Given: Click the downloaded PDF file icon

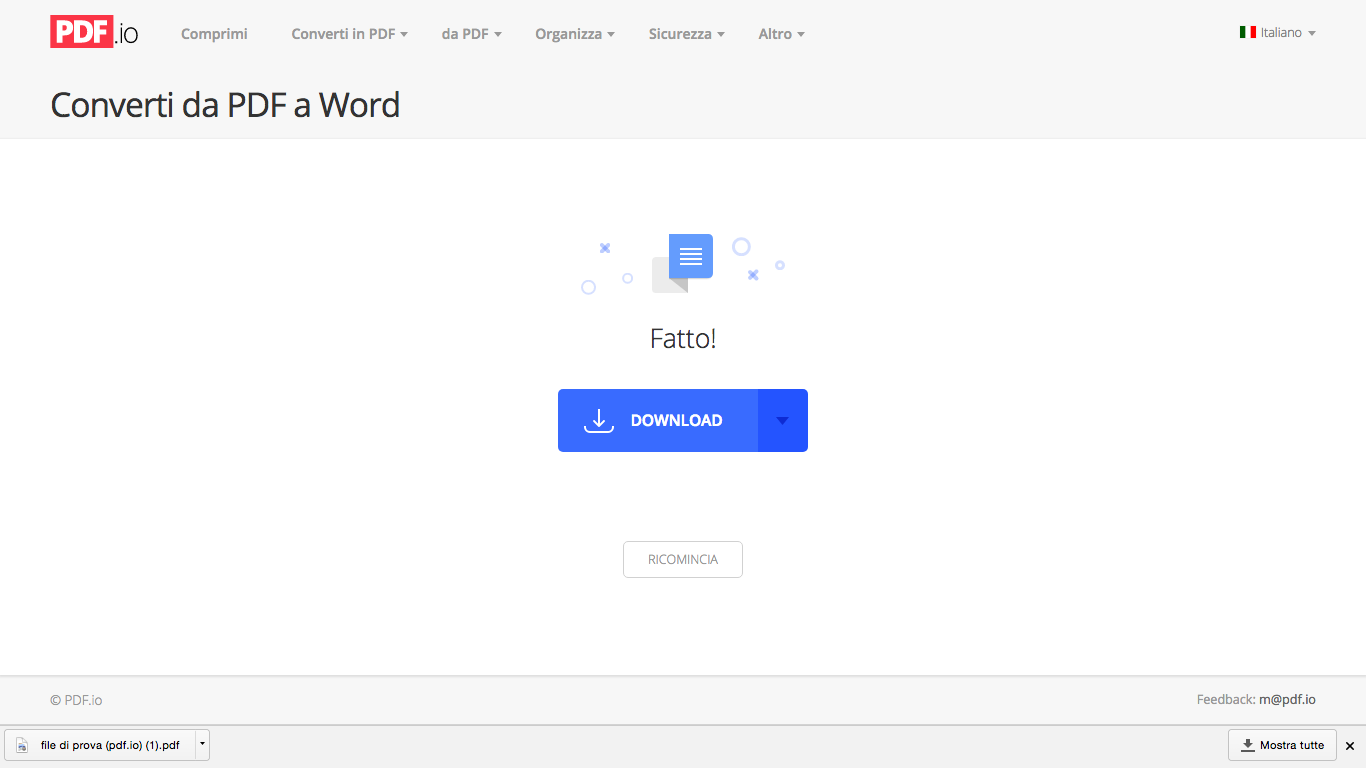Looking at the screenshot, I should [x=22, y=745].
